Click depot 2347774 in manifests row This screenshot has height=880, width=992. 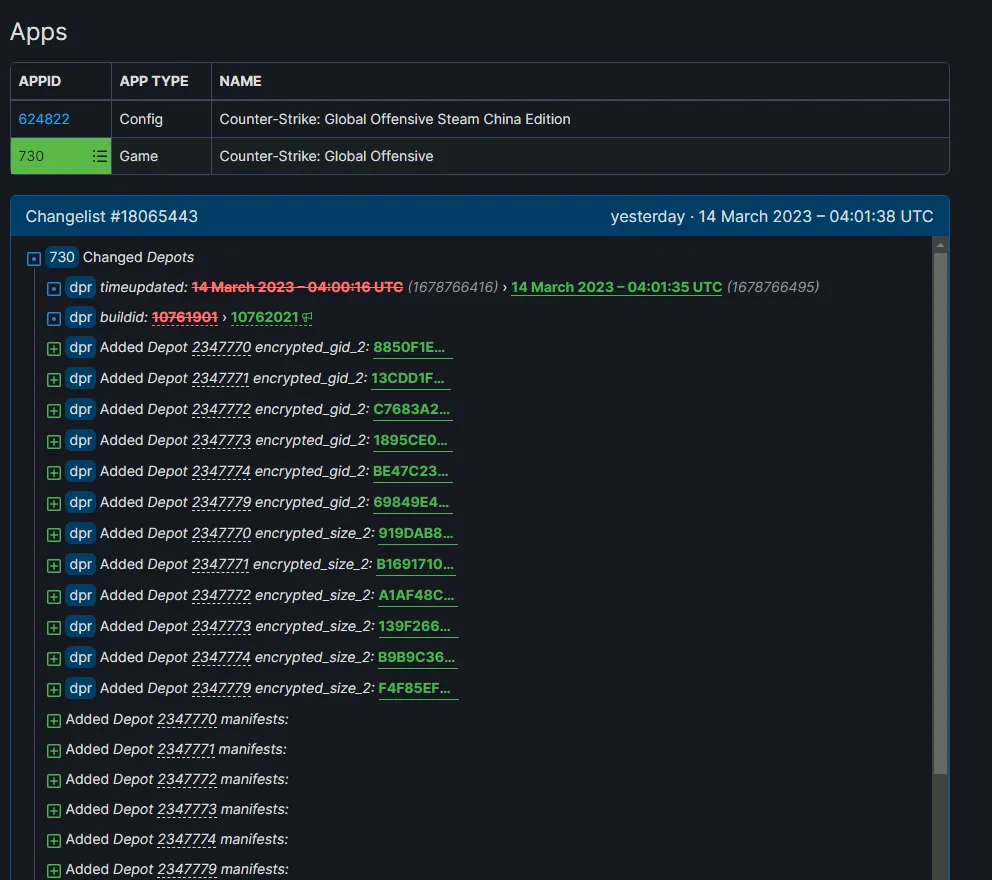(187, 840)
